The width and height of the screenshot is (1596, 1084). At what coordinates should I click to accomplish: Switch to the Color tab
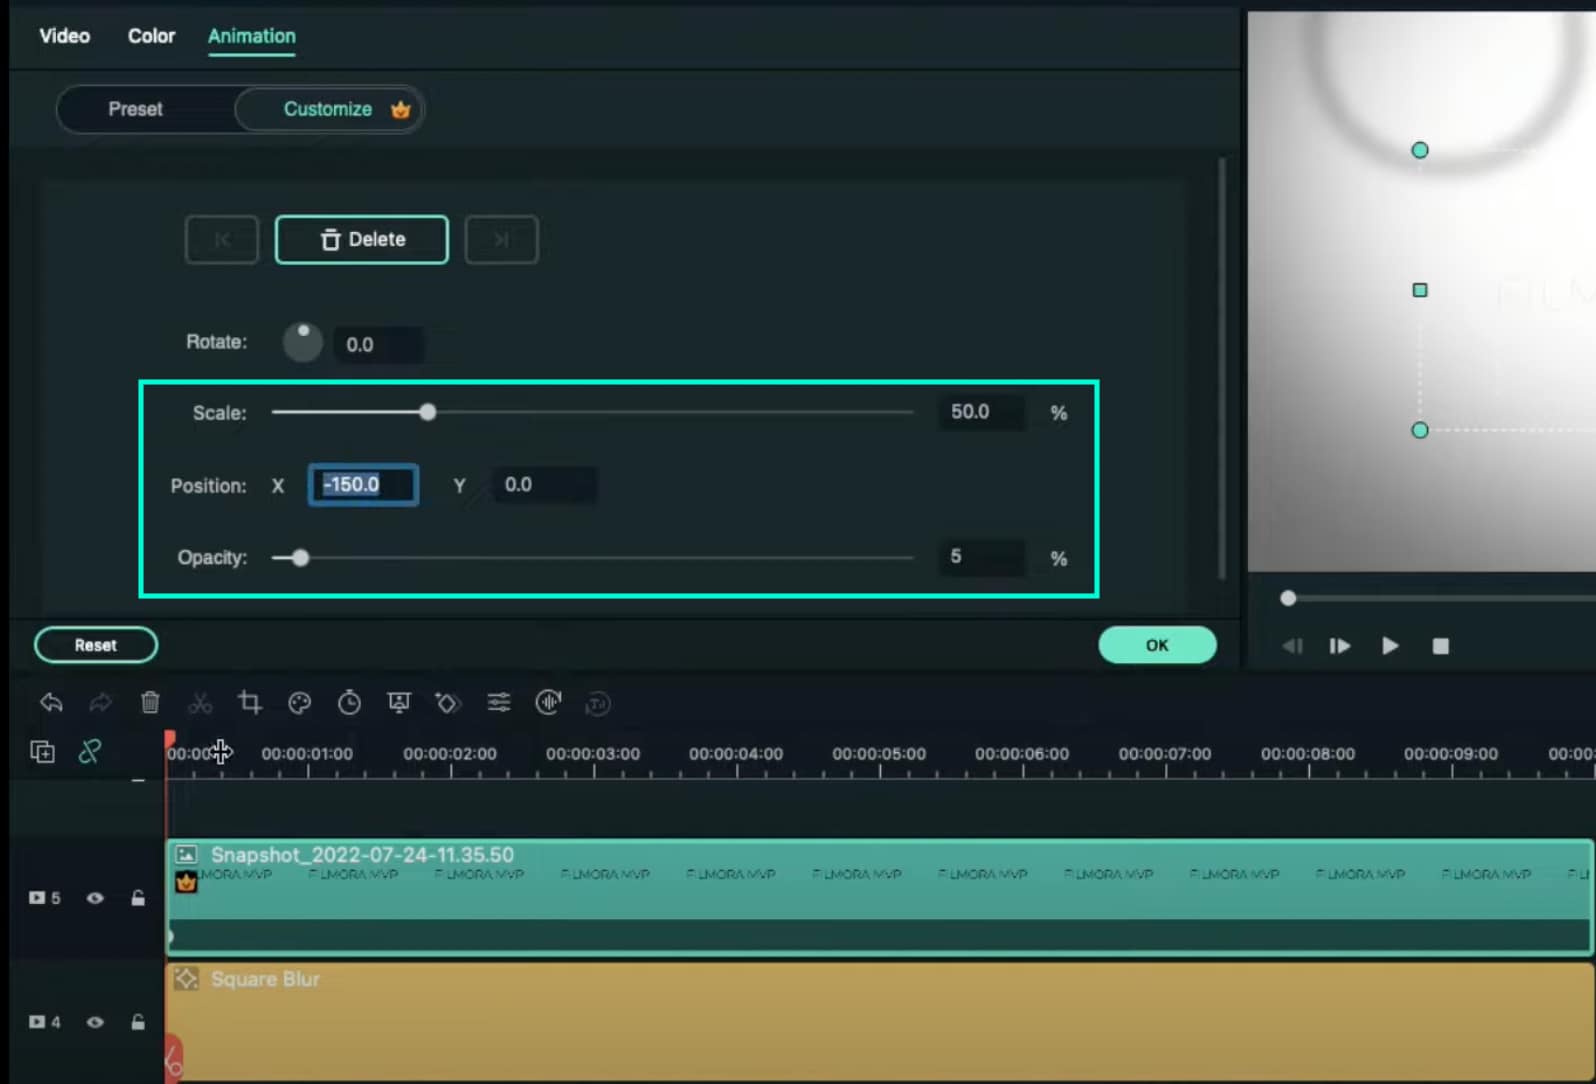pyautogui.click(x=151, y=36)
